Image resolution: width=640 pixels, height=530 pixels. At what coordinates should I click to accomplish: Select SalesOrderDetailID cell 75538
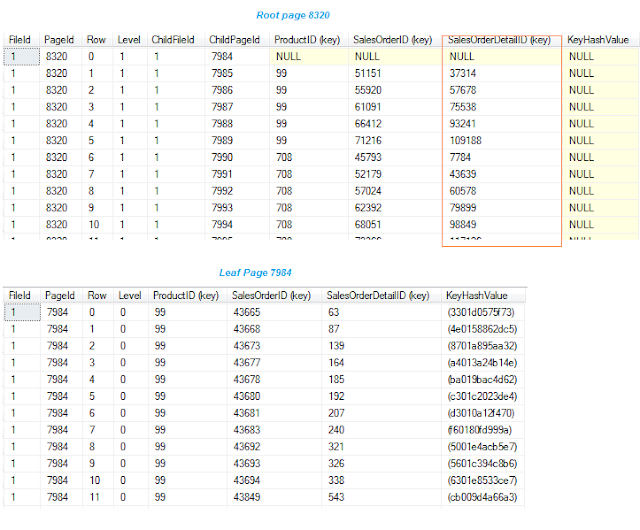click(502, 107)
